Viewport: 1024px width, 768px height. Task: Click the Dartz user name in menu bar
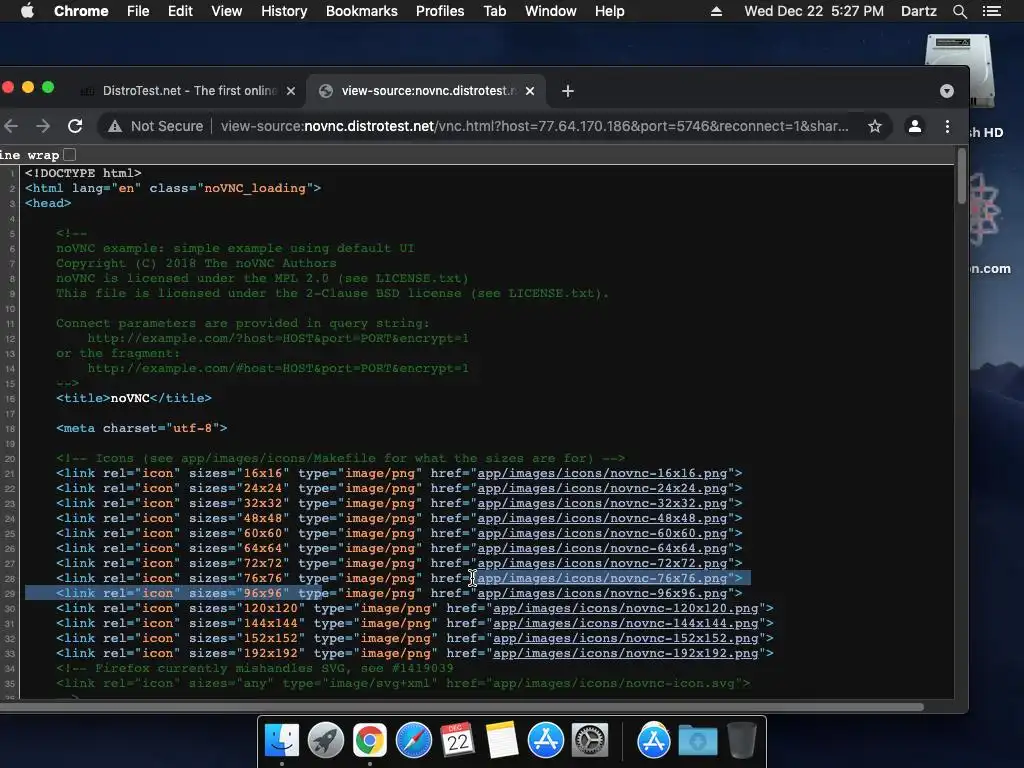918,11
